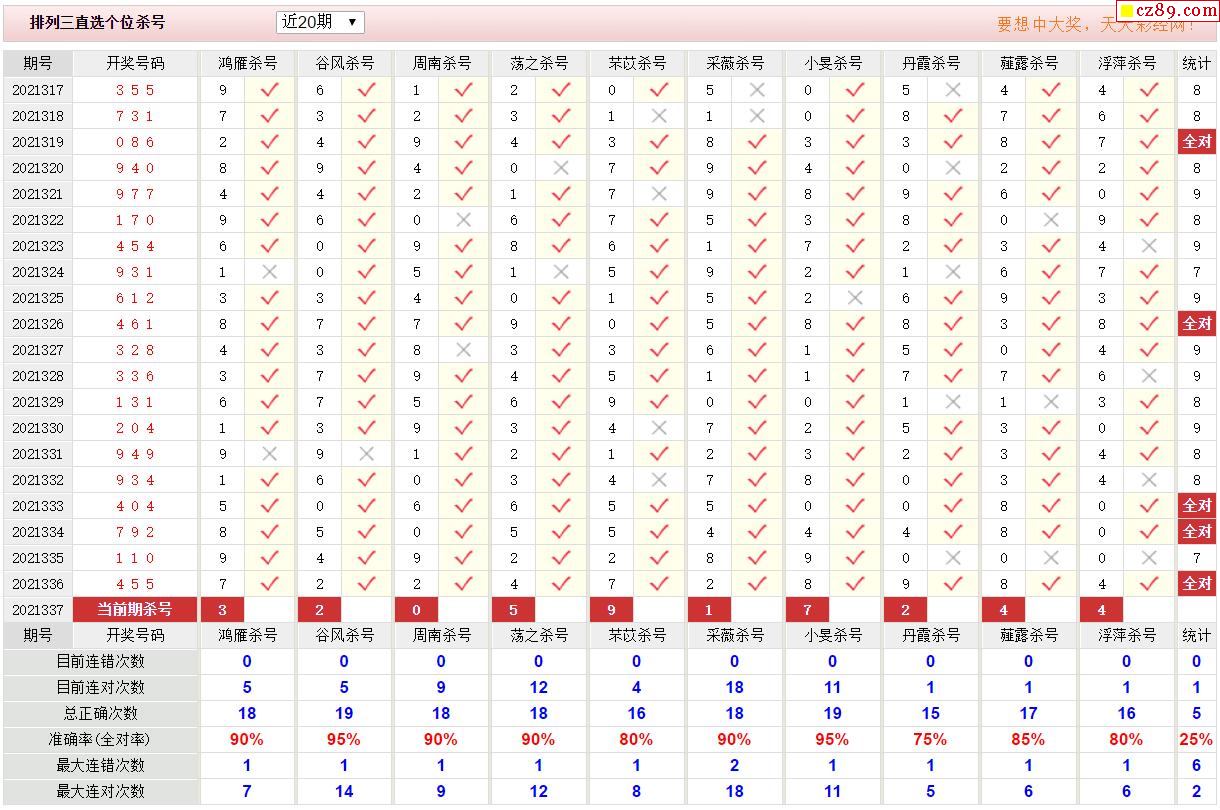
Task: Click the X mark for 小旻杀号 in row 2021325
Action: coord(854,298)
